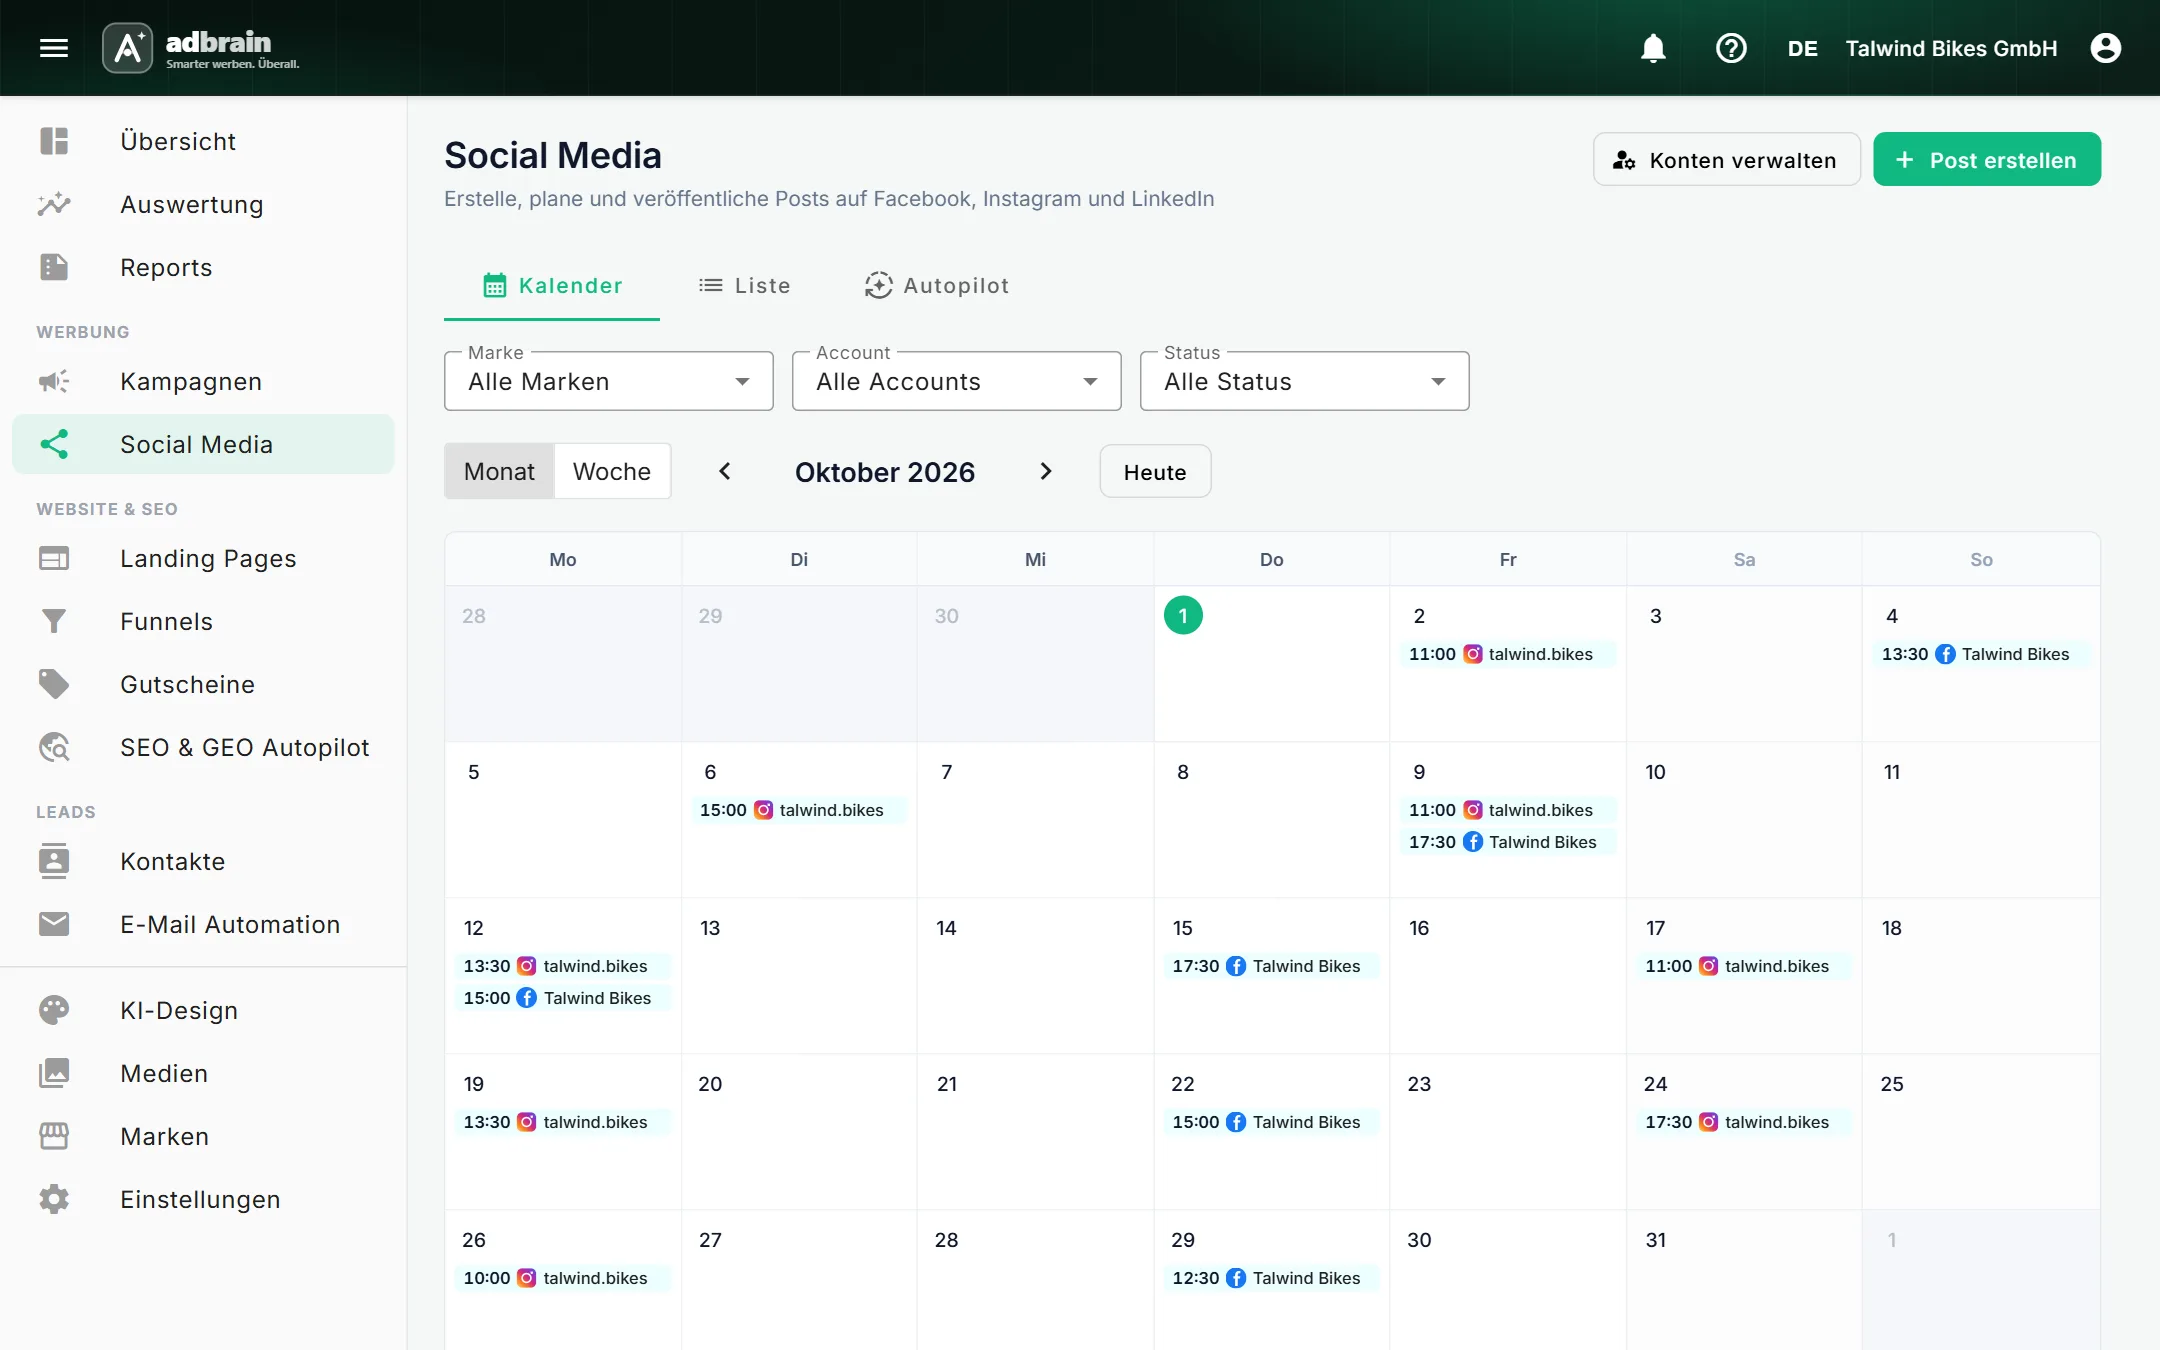Go to previous month chevron

click(725, 471)
